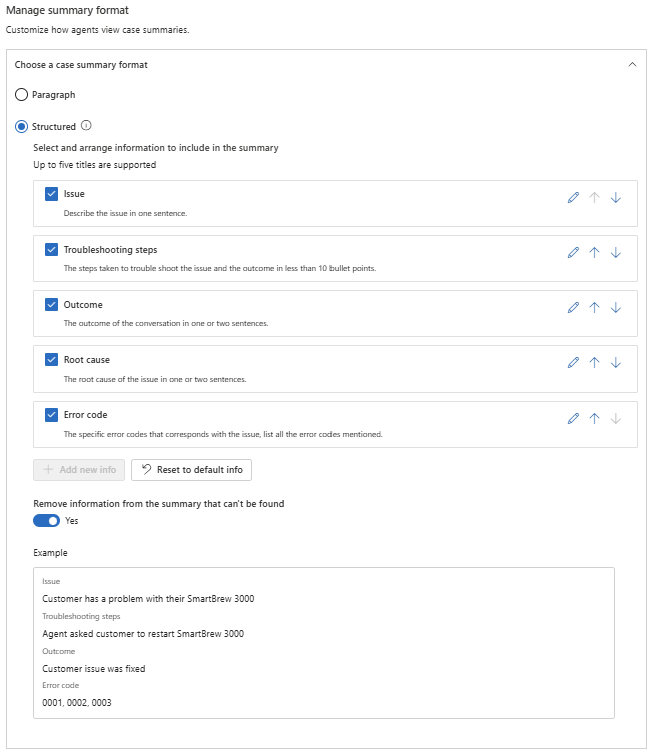Turn off remove missing information toggle

(46, 520)
